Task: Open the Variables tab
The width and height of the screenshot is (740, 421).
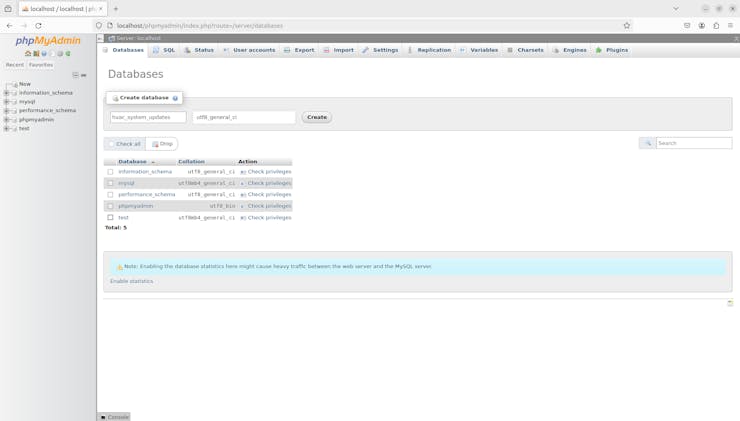Action: [479, 50]
